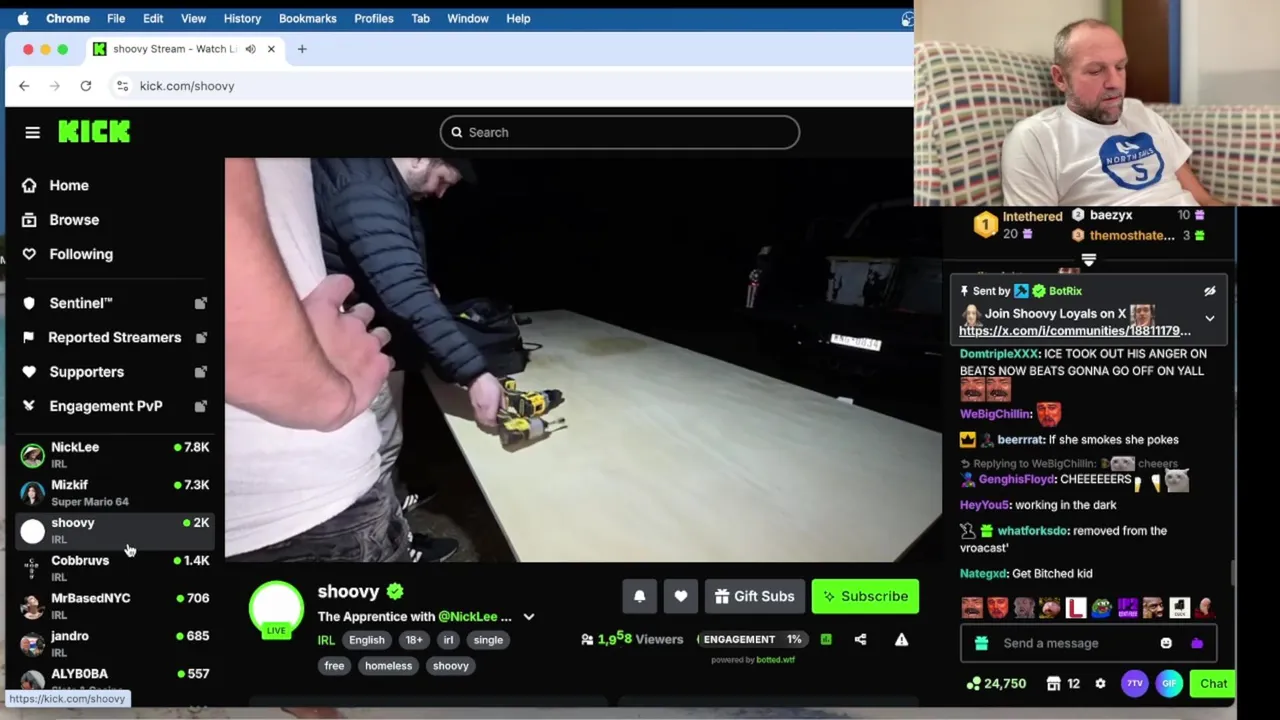The height and width of the screenshot is (720, 1280).
Task: Open Mizkif's channel from recommended list
Action: tap(114, 492)
